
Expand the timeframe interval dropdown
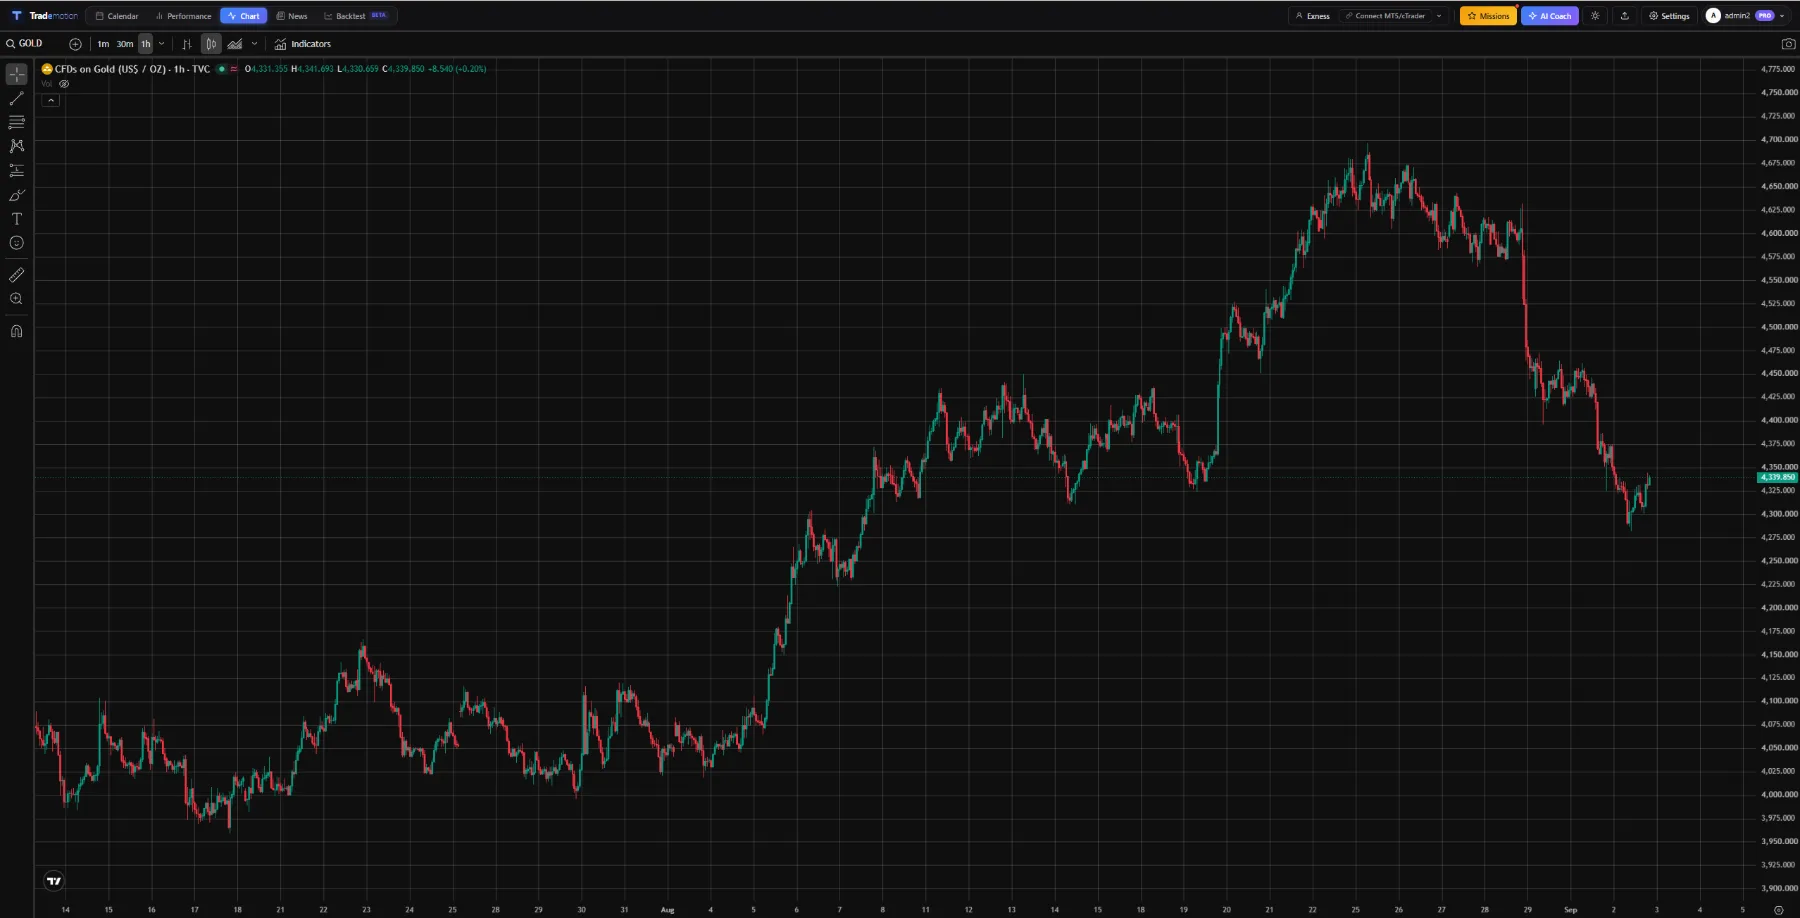click(x=162, y=44)
